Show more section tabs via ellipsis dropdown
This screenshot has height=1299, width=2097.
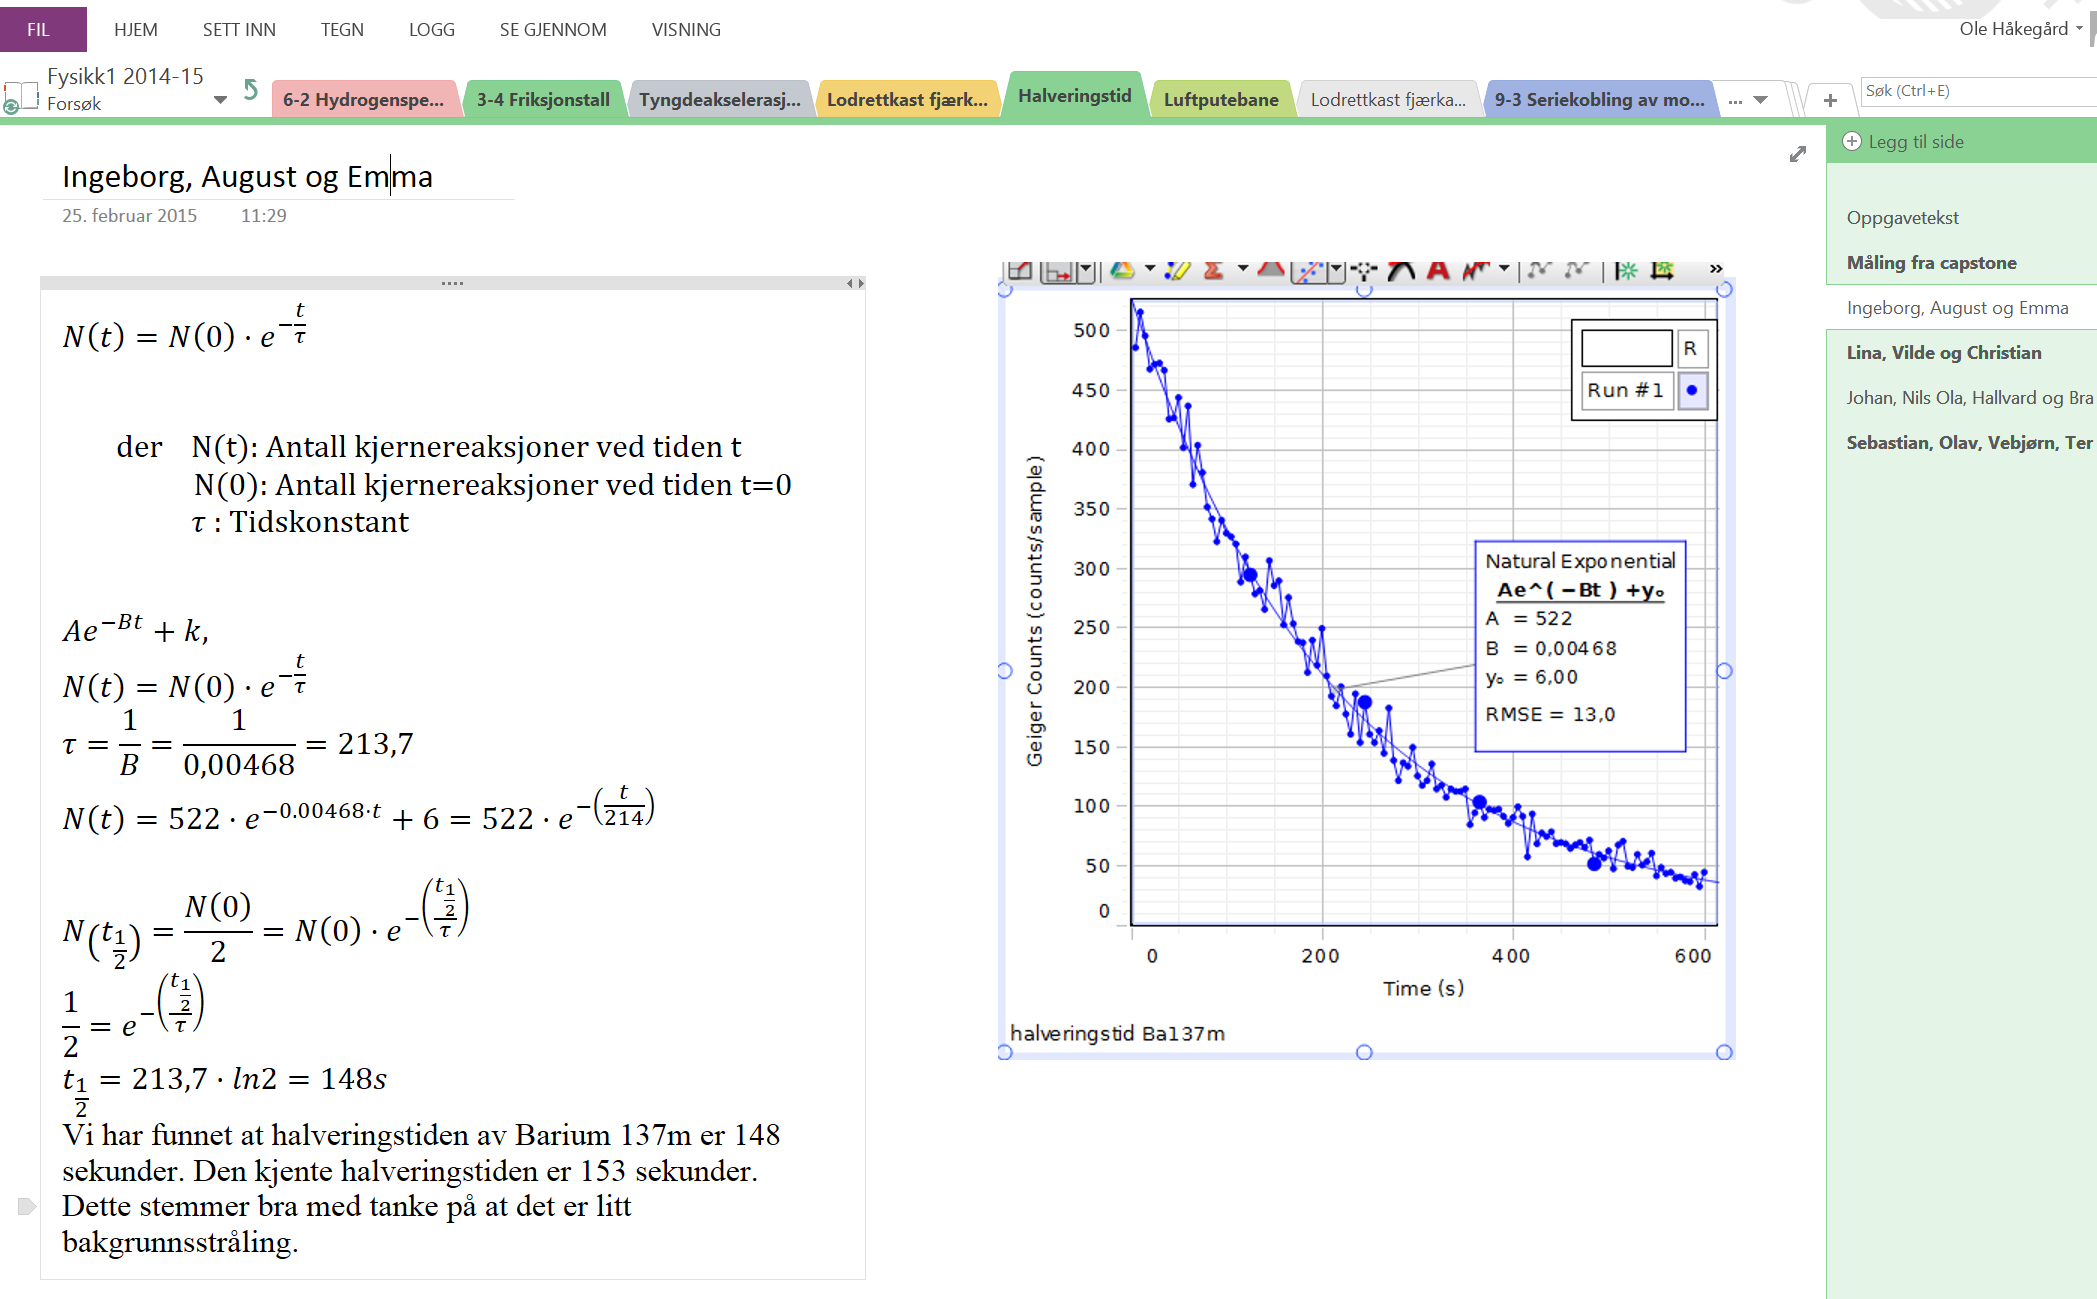(x=1747, y=99)
